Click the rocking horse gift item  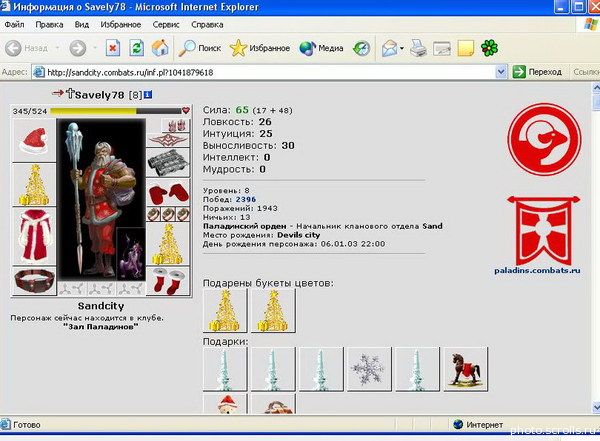[x=465, y=369]
